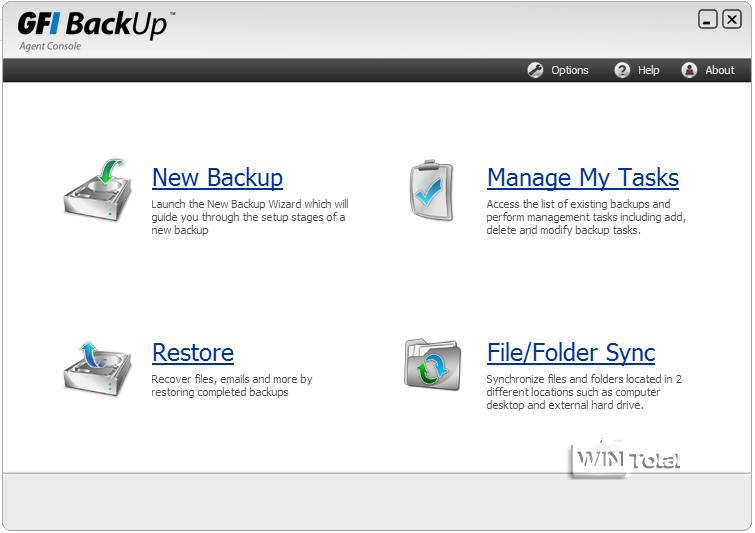Click the File/Folder Sync folder icon

click(432, 364)
